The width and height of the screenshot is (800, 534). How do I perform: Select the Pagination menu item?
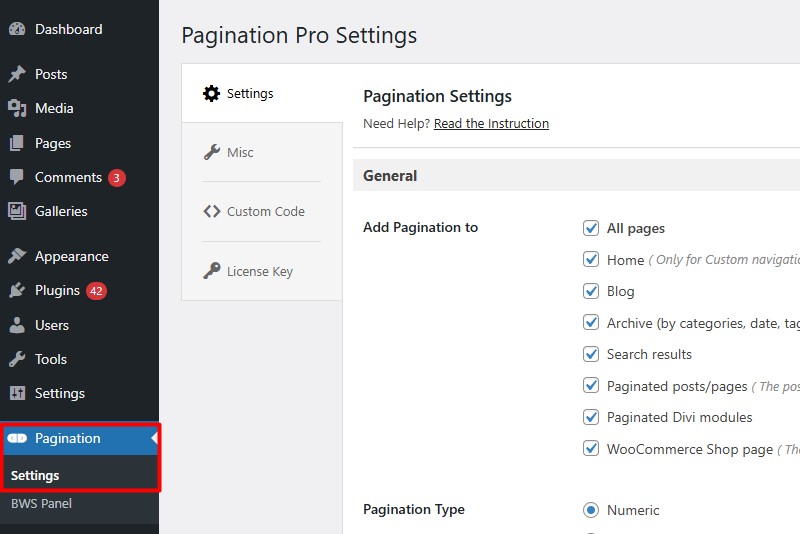[79, 438]
